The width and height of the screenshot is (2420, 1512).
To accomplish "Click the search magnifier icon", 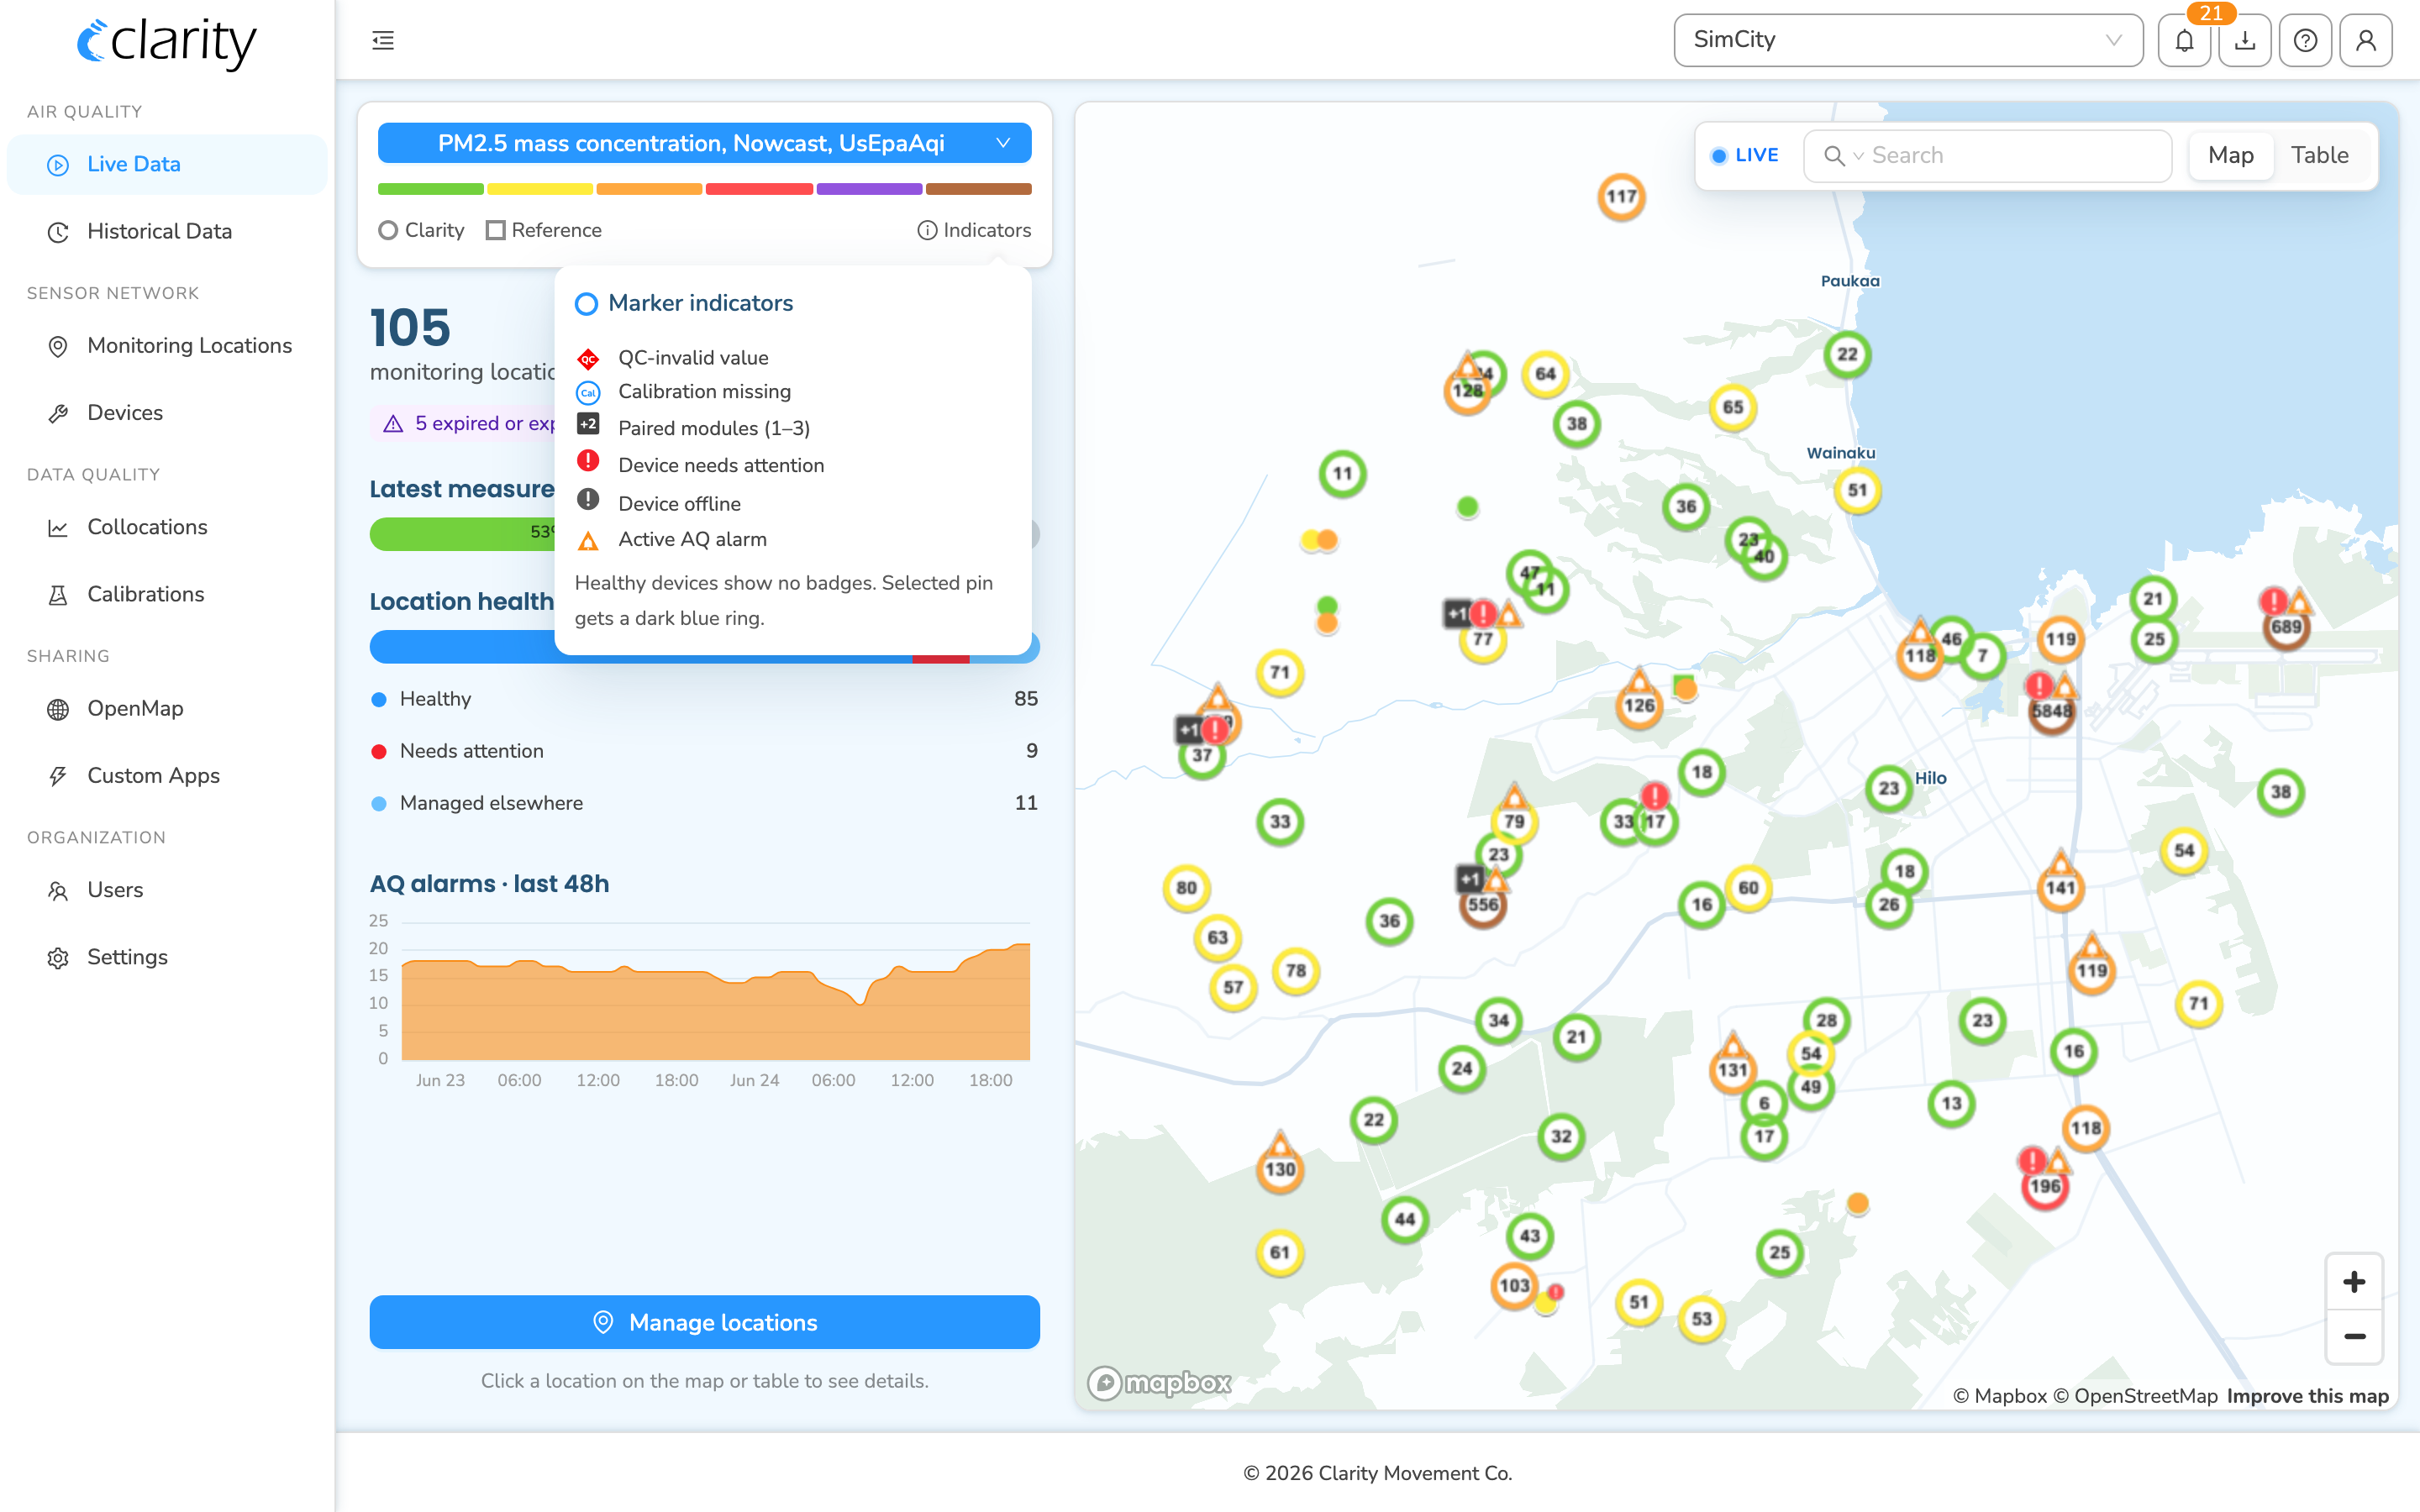I will click(1834, 156).
